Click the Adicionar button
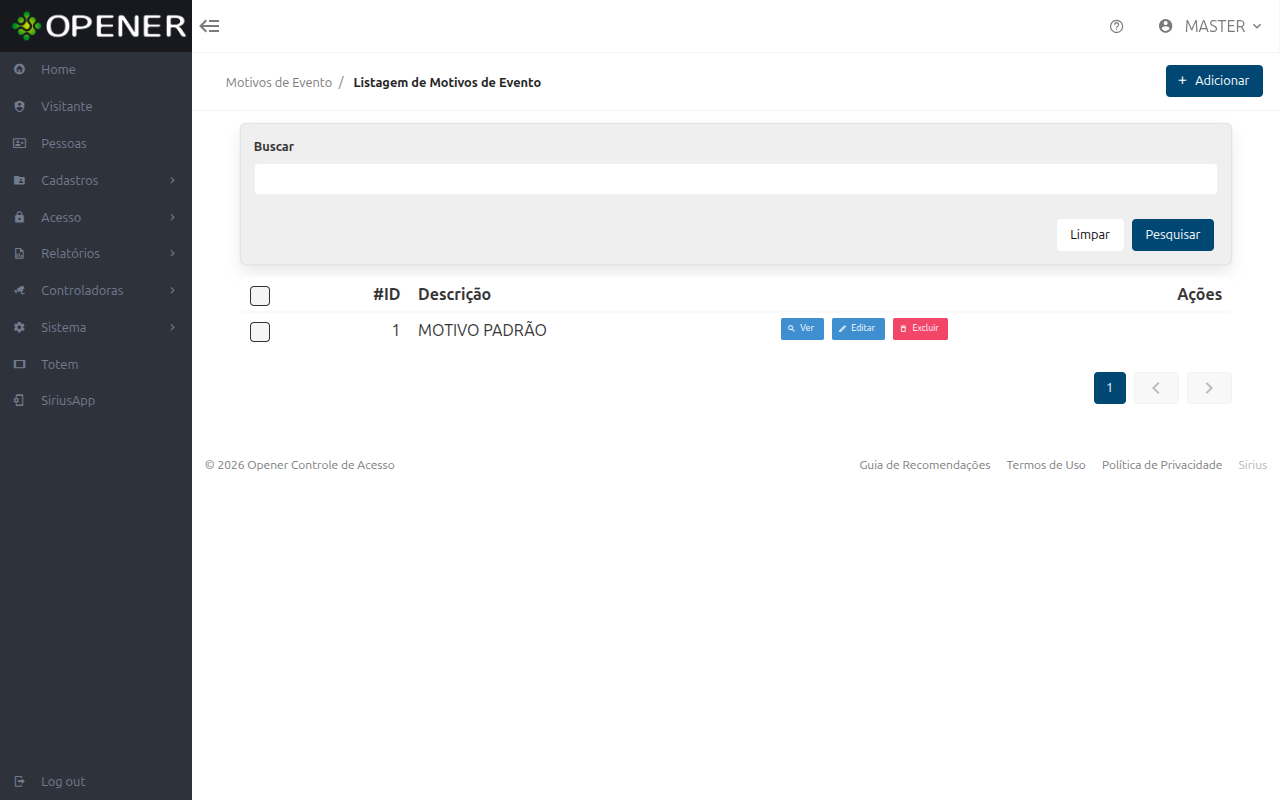 (1214, 81)
